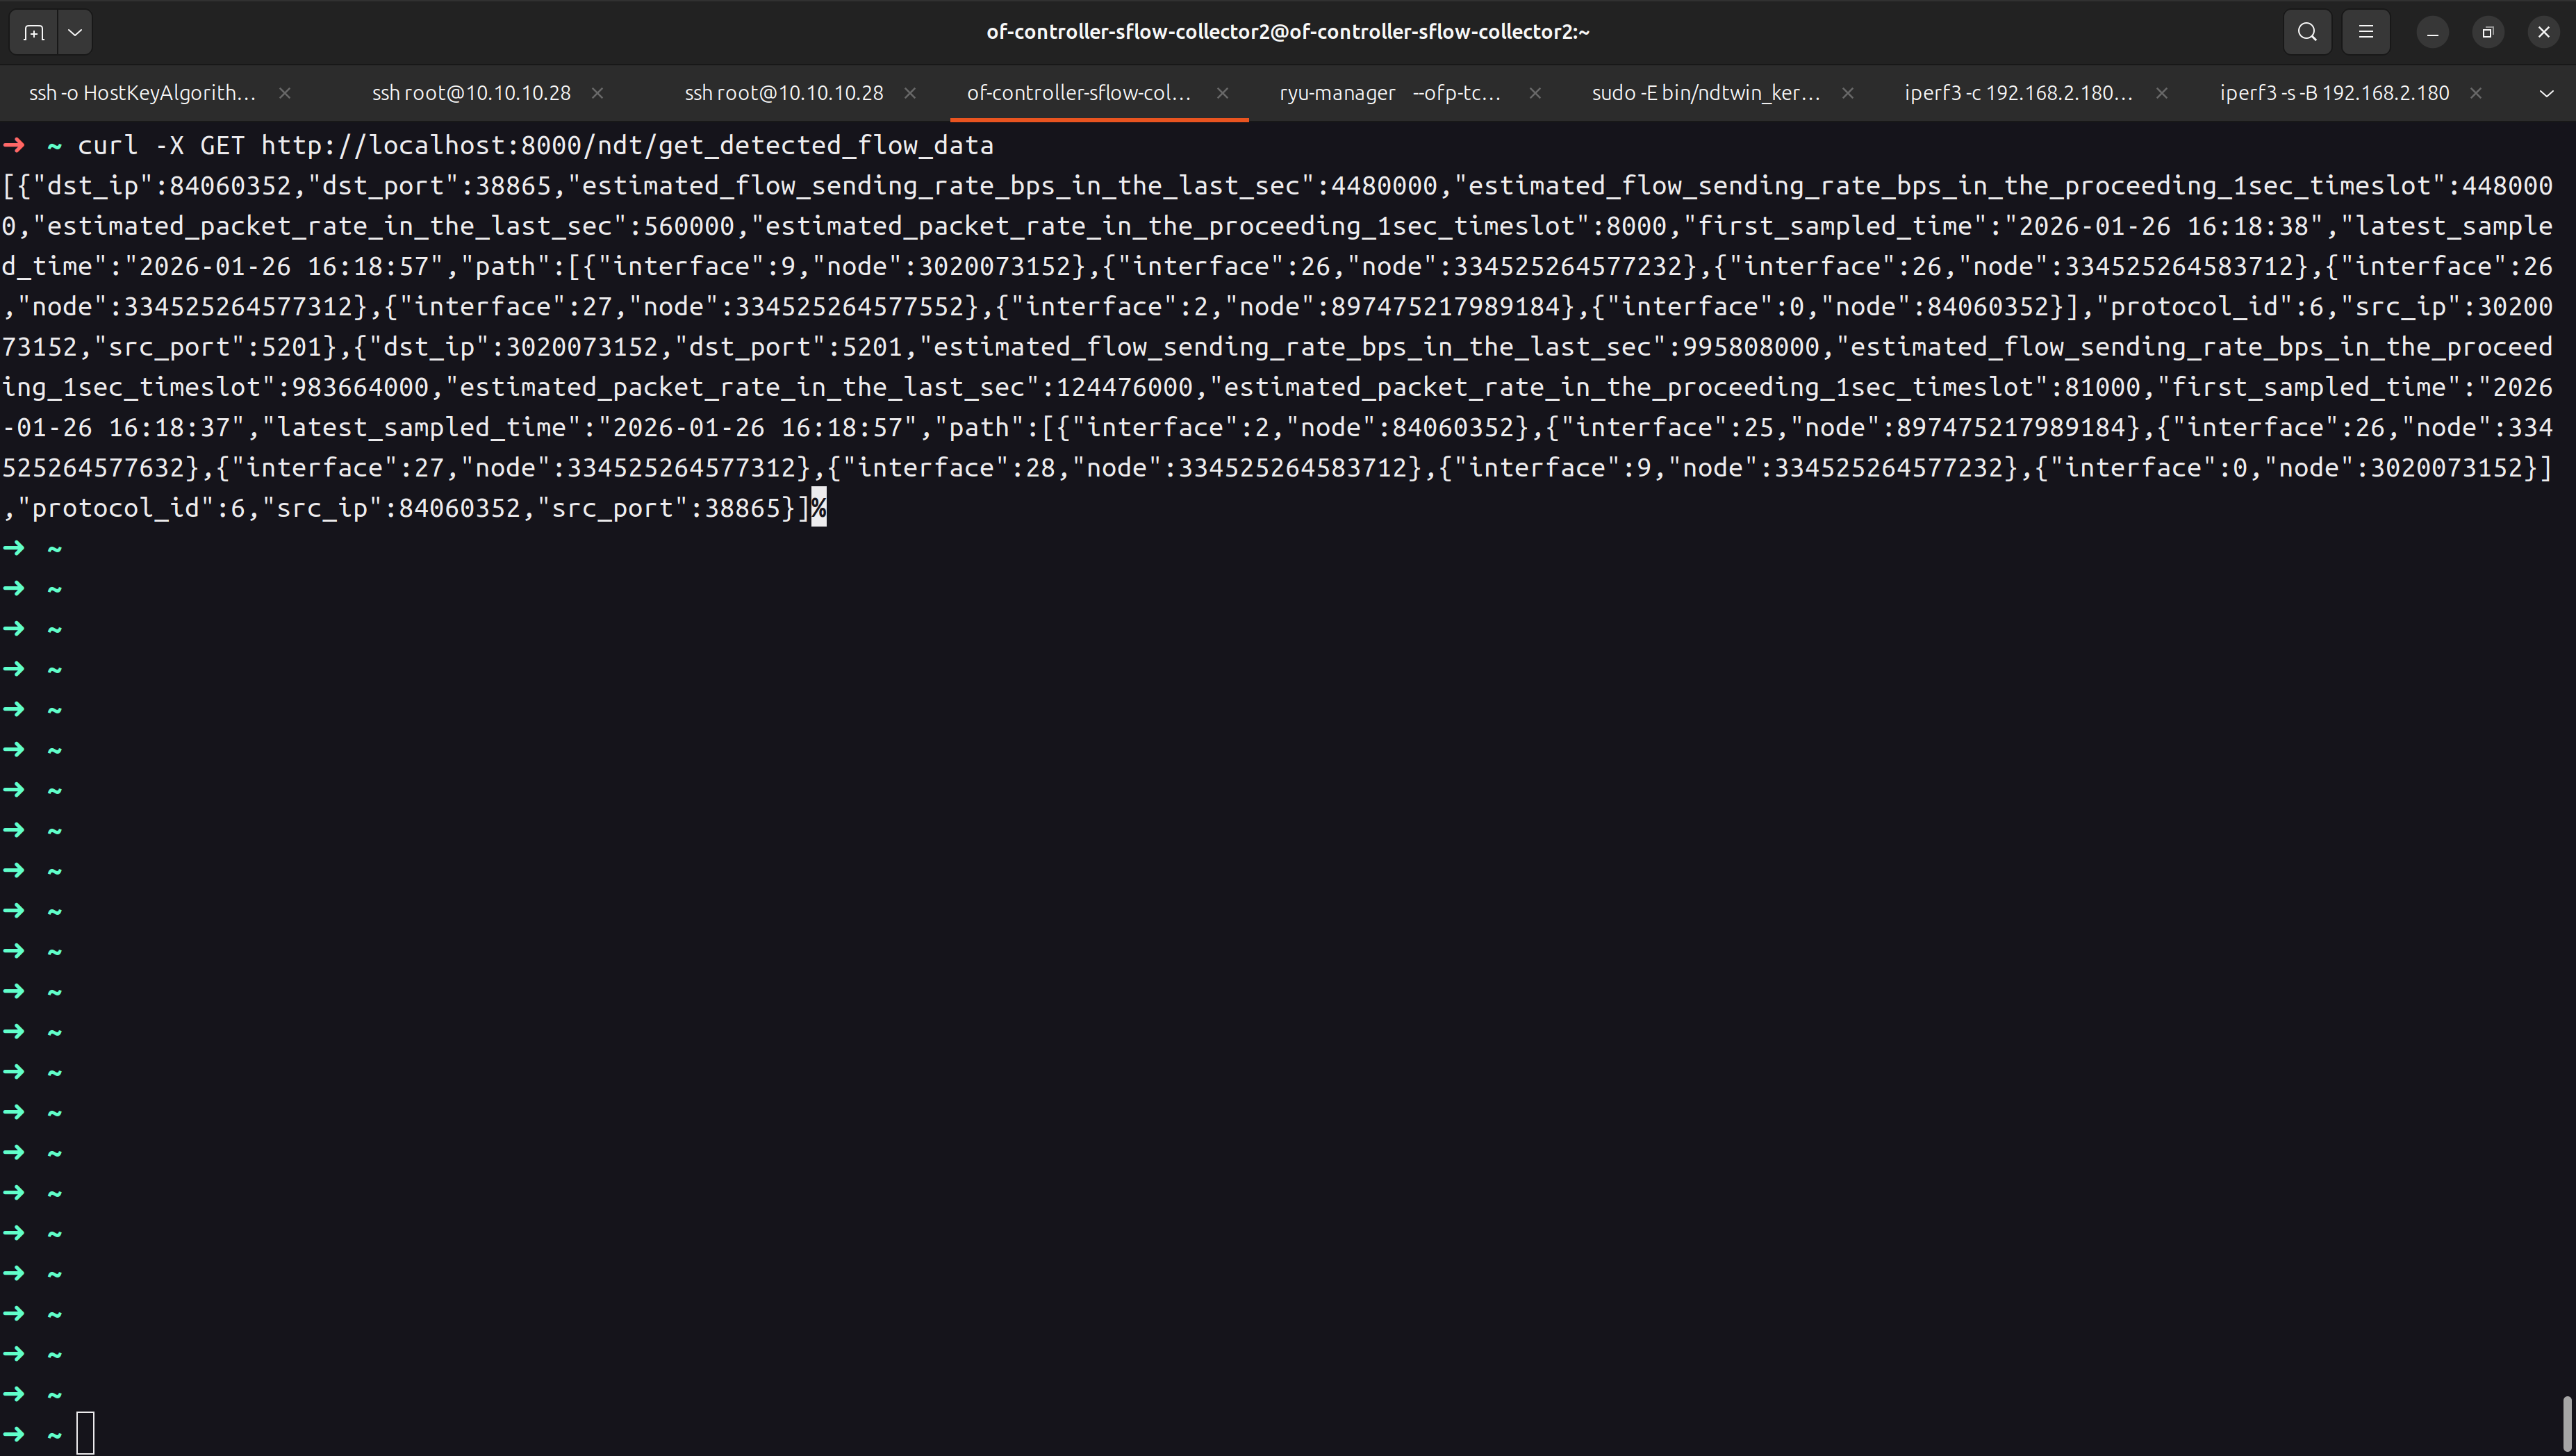
Task: Close the second ssh root@10.10.10.28 tab
Action: click(x=910, y=93)
